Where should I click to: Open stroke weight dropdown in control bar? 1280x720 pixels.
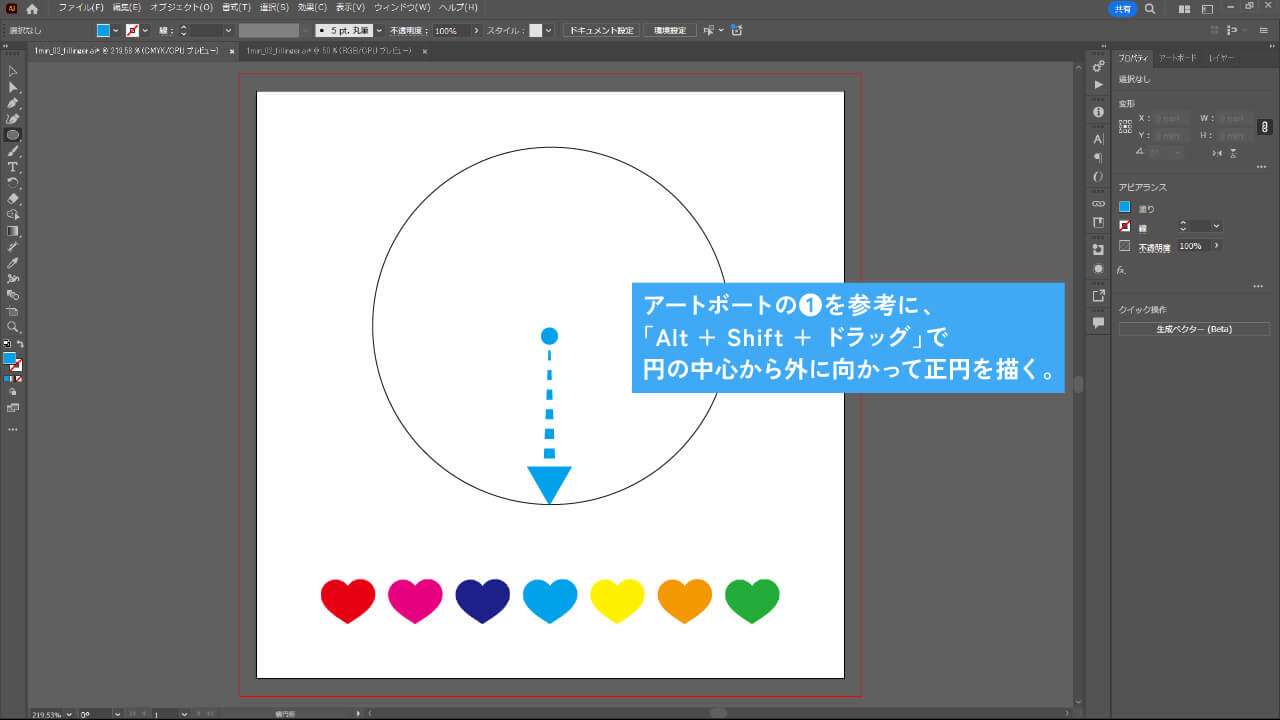tap(228, 30)
